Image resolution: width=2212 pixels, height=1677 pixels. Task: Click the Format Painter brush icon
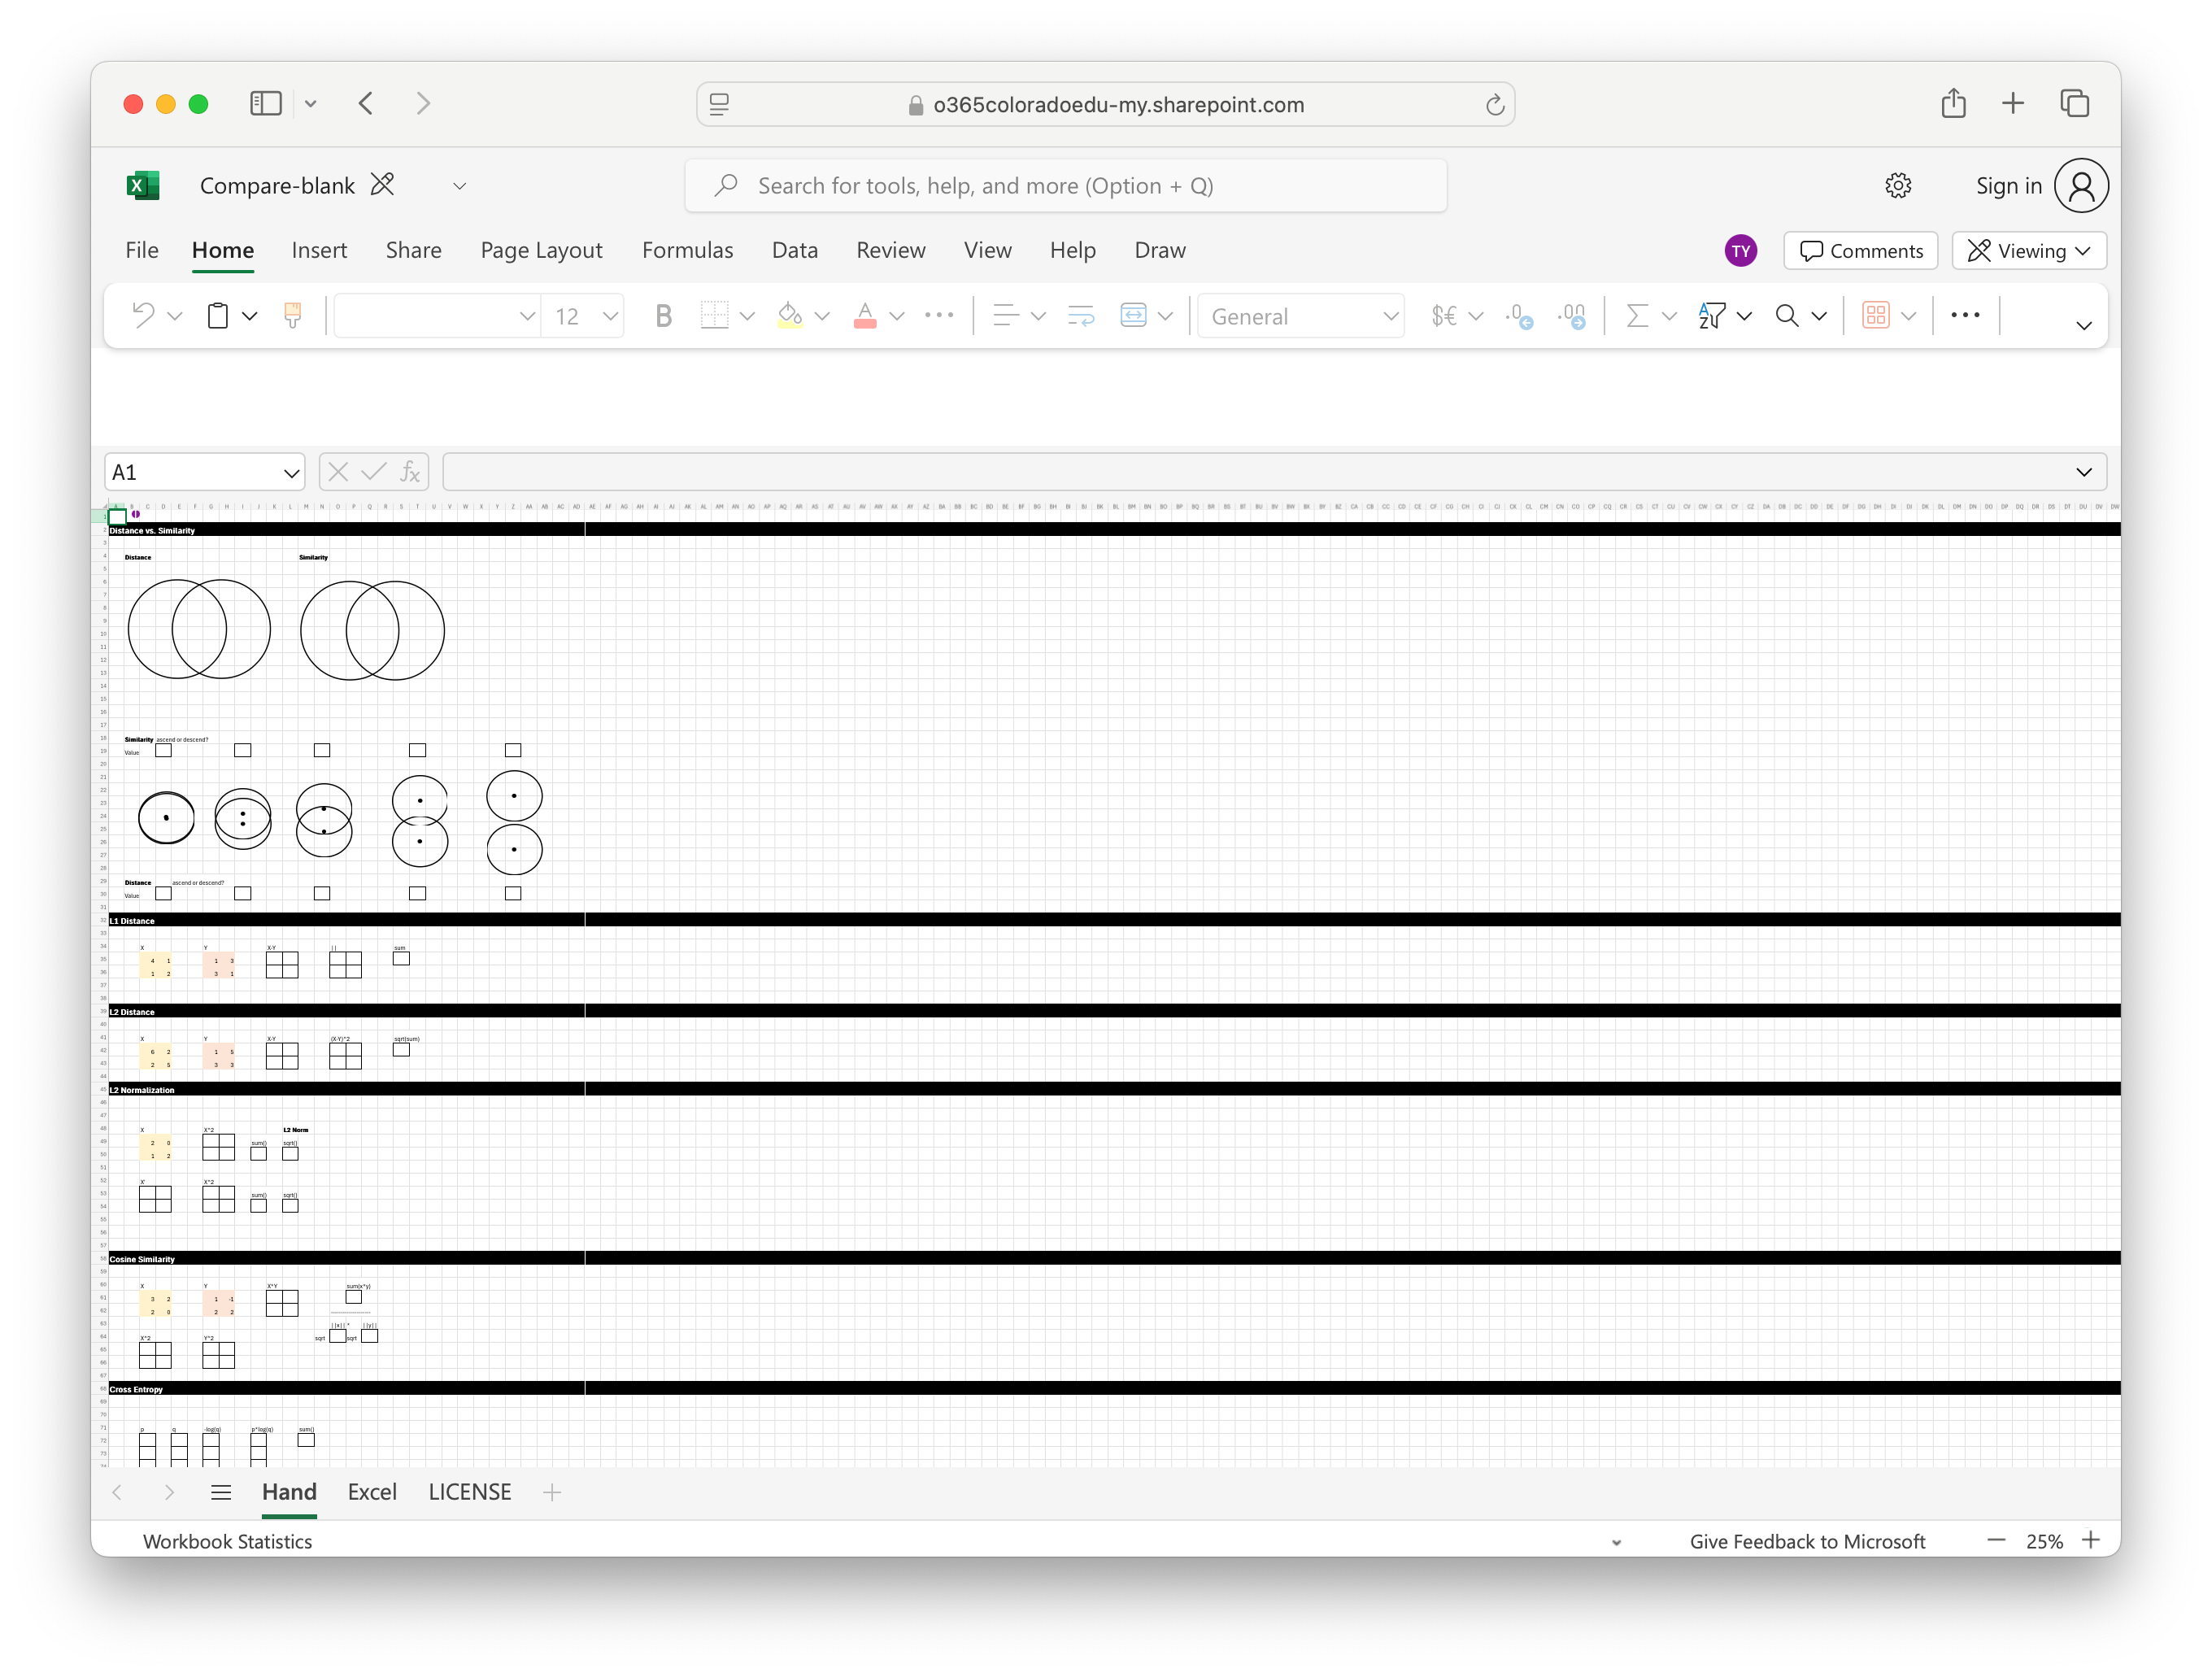tap(293, 316)
